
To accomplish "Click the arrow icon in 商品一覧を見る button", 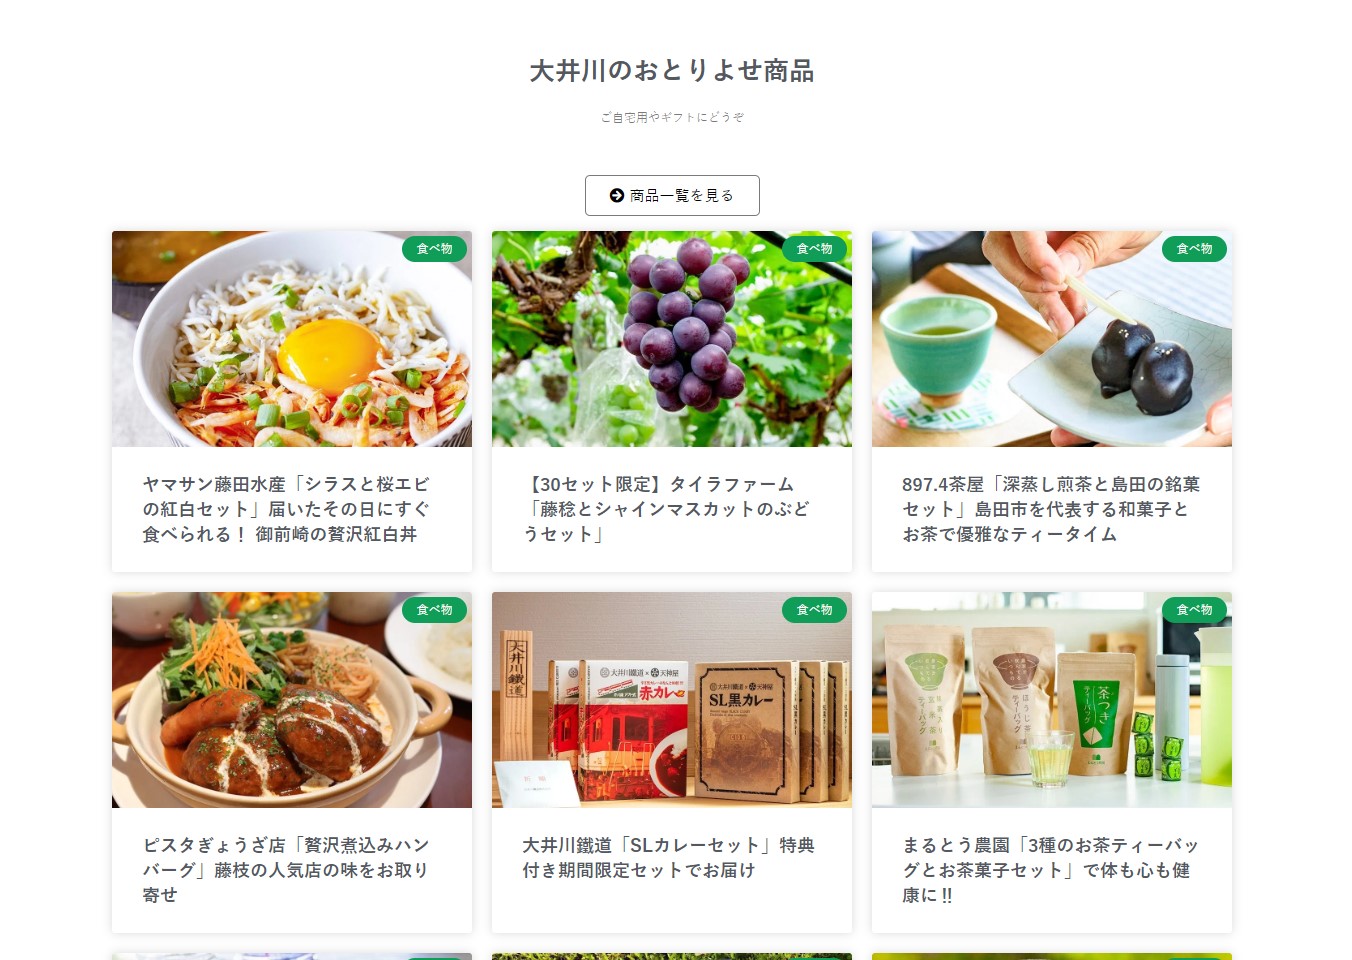I will point(617,196).
